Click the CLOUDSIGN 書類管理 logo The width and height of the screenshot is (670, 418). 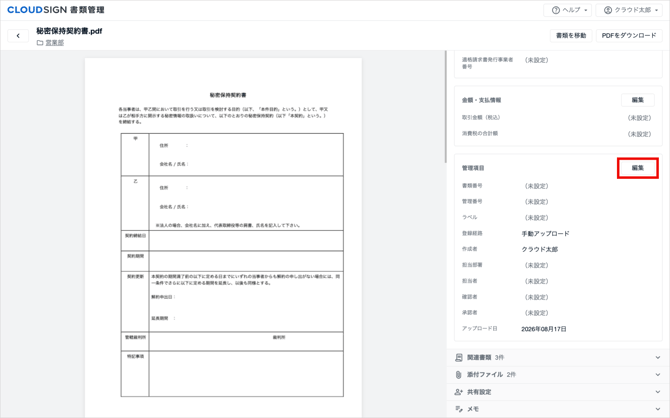56,10
